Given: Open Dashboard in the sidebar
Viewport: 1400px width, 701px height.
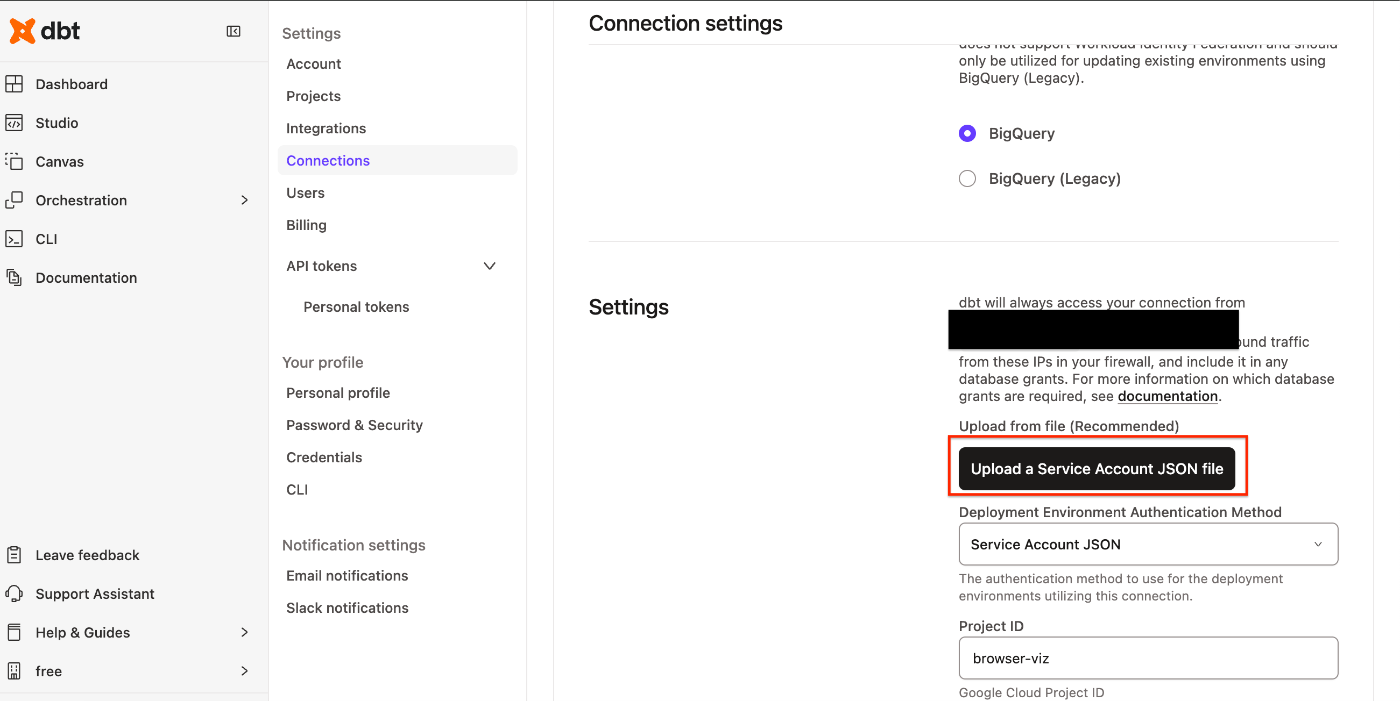Looking at the screenshot, I should [72, 84].
